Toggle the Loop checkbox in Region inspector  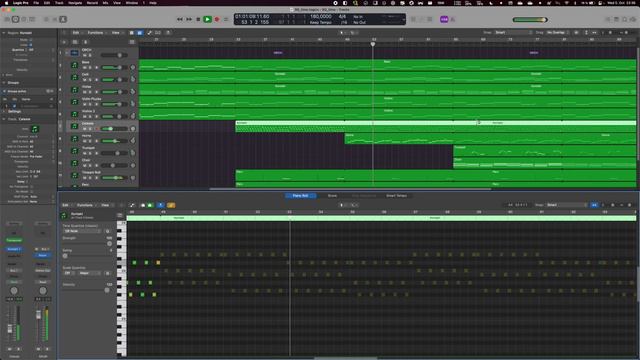[x=30, y=45]
